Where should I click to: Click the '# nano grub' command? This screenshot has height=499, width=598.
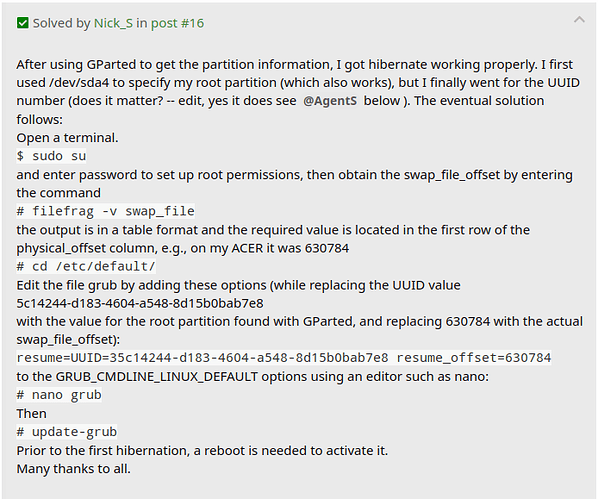point(59,395)
